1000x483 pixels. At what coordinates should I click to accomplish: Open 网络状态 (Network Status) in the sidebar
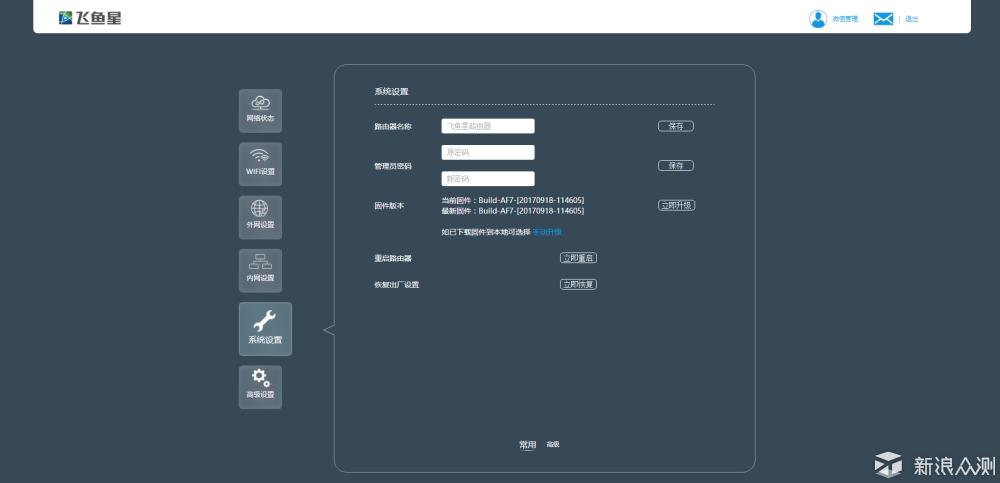260,111
